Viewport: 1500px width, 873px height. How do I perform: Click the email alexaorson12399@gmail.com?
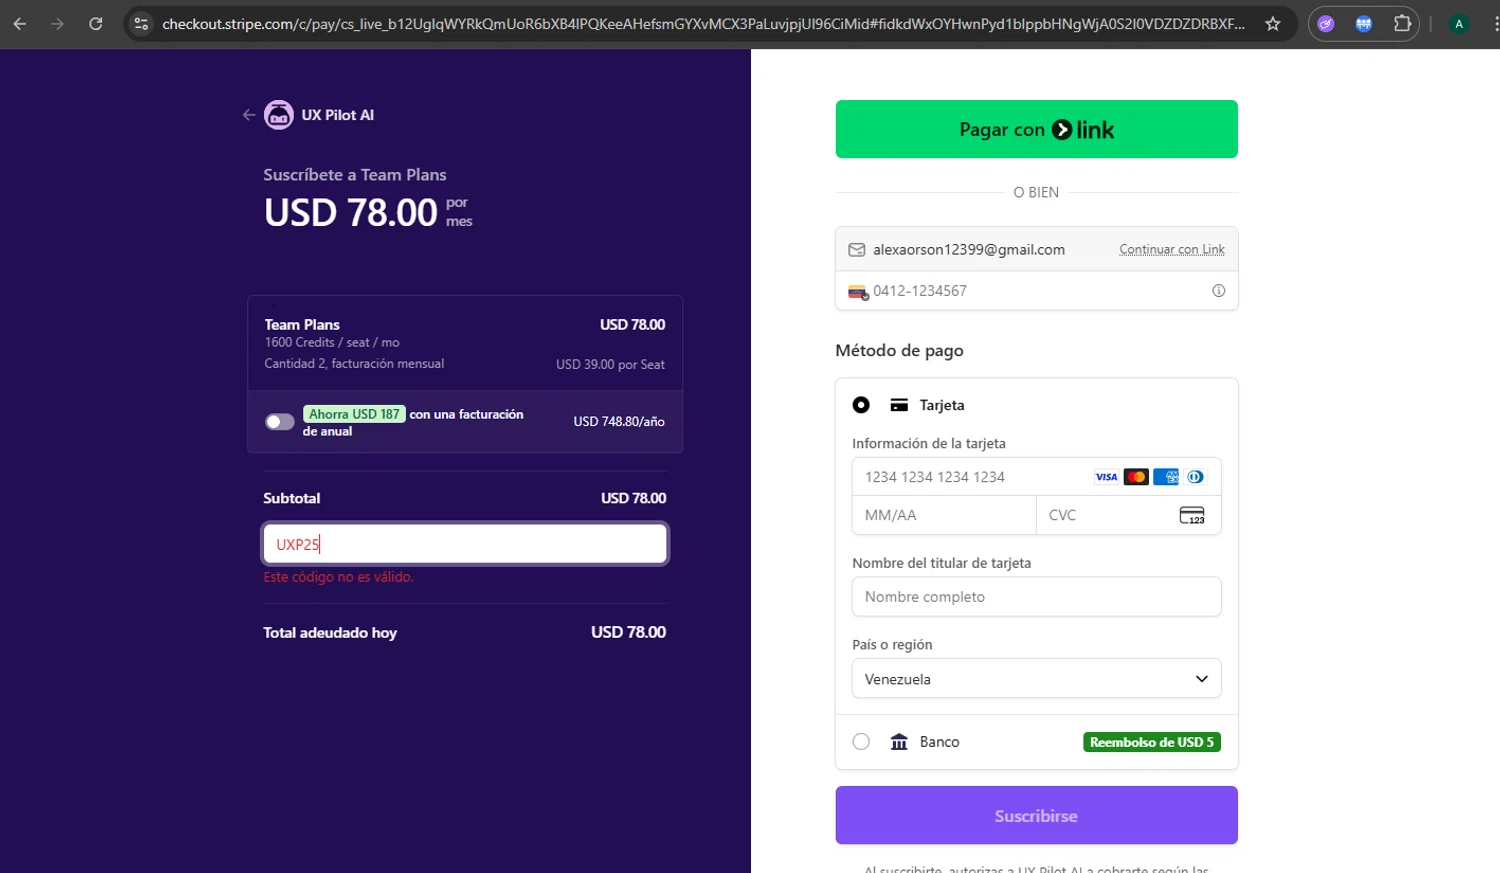tap(968, 250)
